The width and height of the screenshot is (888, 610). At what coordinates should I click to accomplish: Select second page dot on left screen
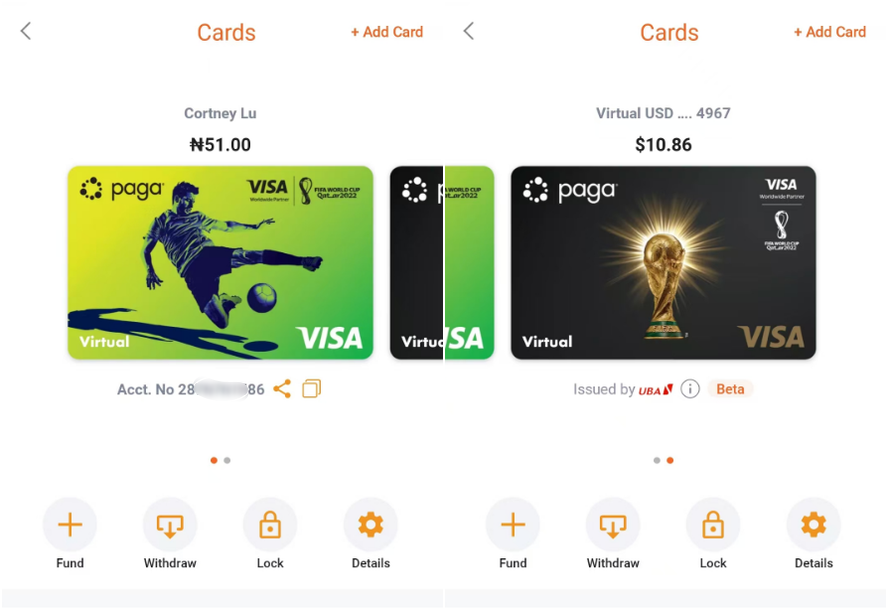[x=227, y=460]
